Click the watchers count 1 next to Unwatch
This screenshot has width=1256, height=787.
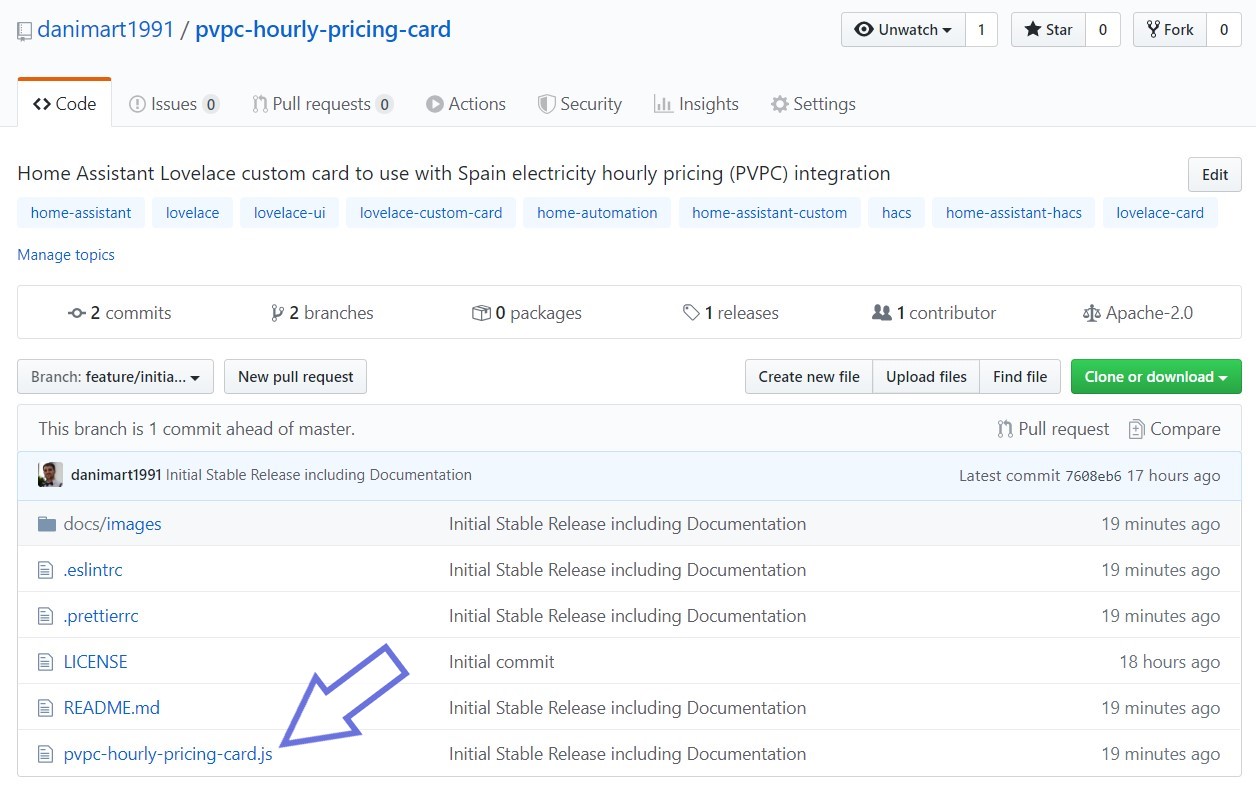coord(981,30)
